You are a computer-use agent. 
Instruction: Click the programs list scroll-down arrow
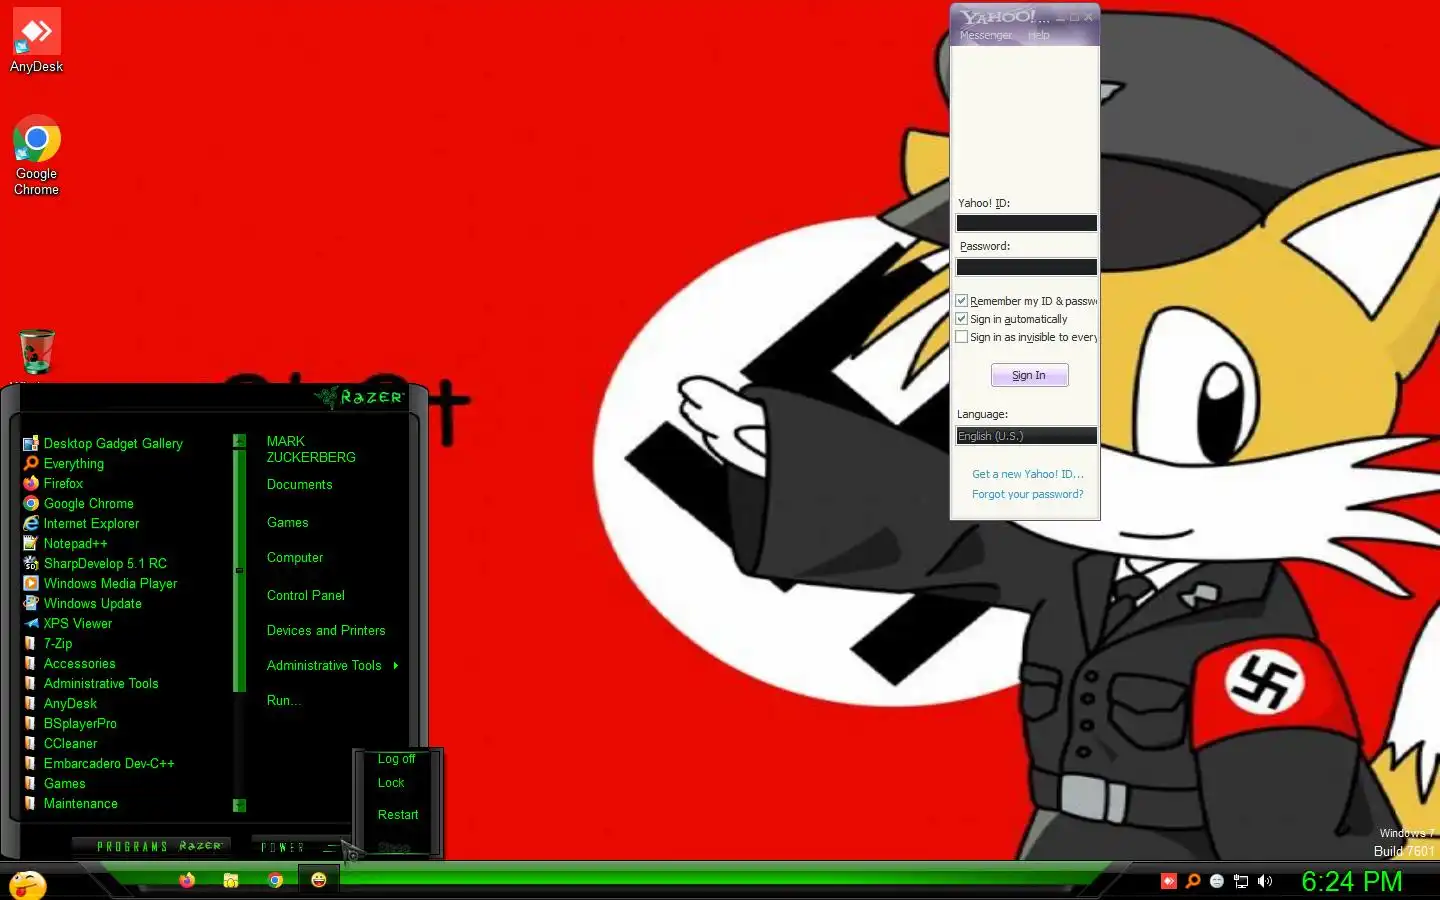[x=239, y=805]
